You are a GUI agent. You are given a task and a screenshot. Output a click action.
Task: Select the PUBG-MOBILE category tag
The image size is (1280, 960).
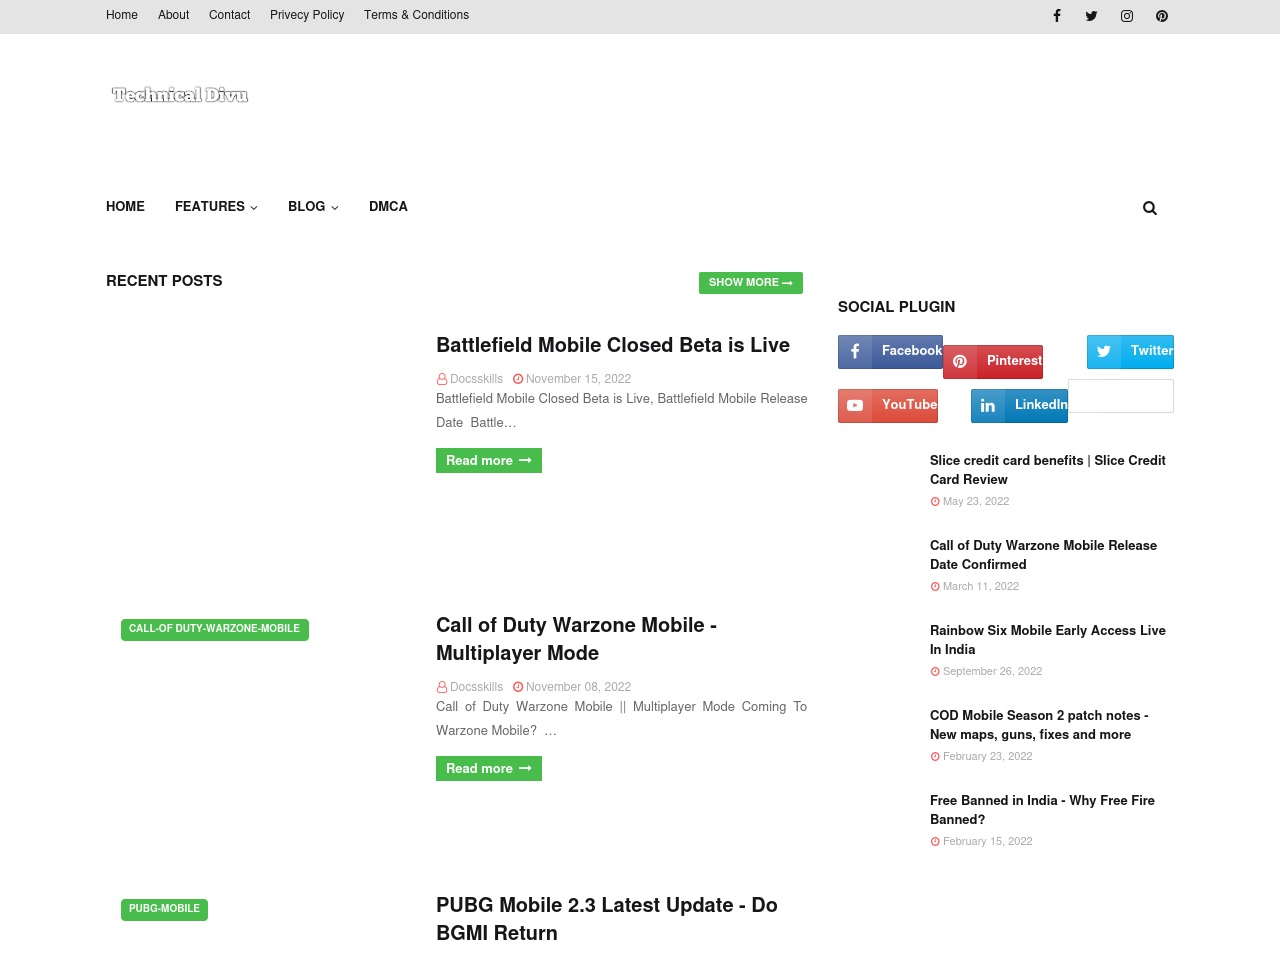tap(164, 909)
